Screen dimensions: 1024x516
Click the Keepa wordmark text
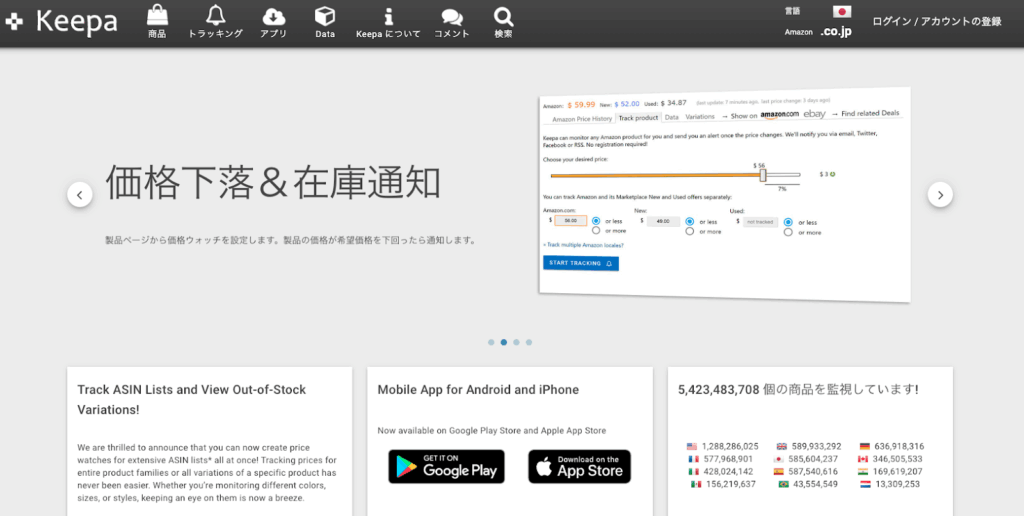76,22
